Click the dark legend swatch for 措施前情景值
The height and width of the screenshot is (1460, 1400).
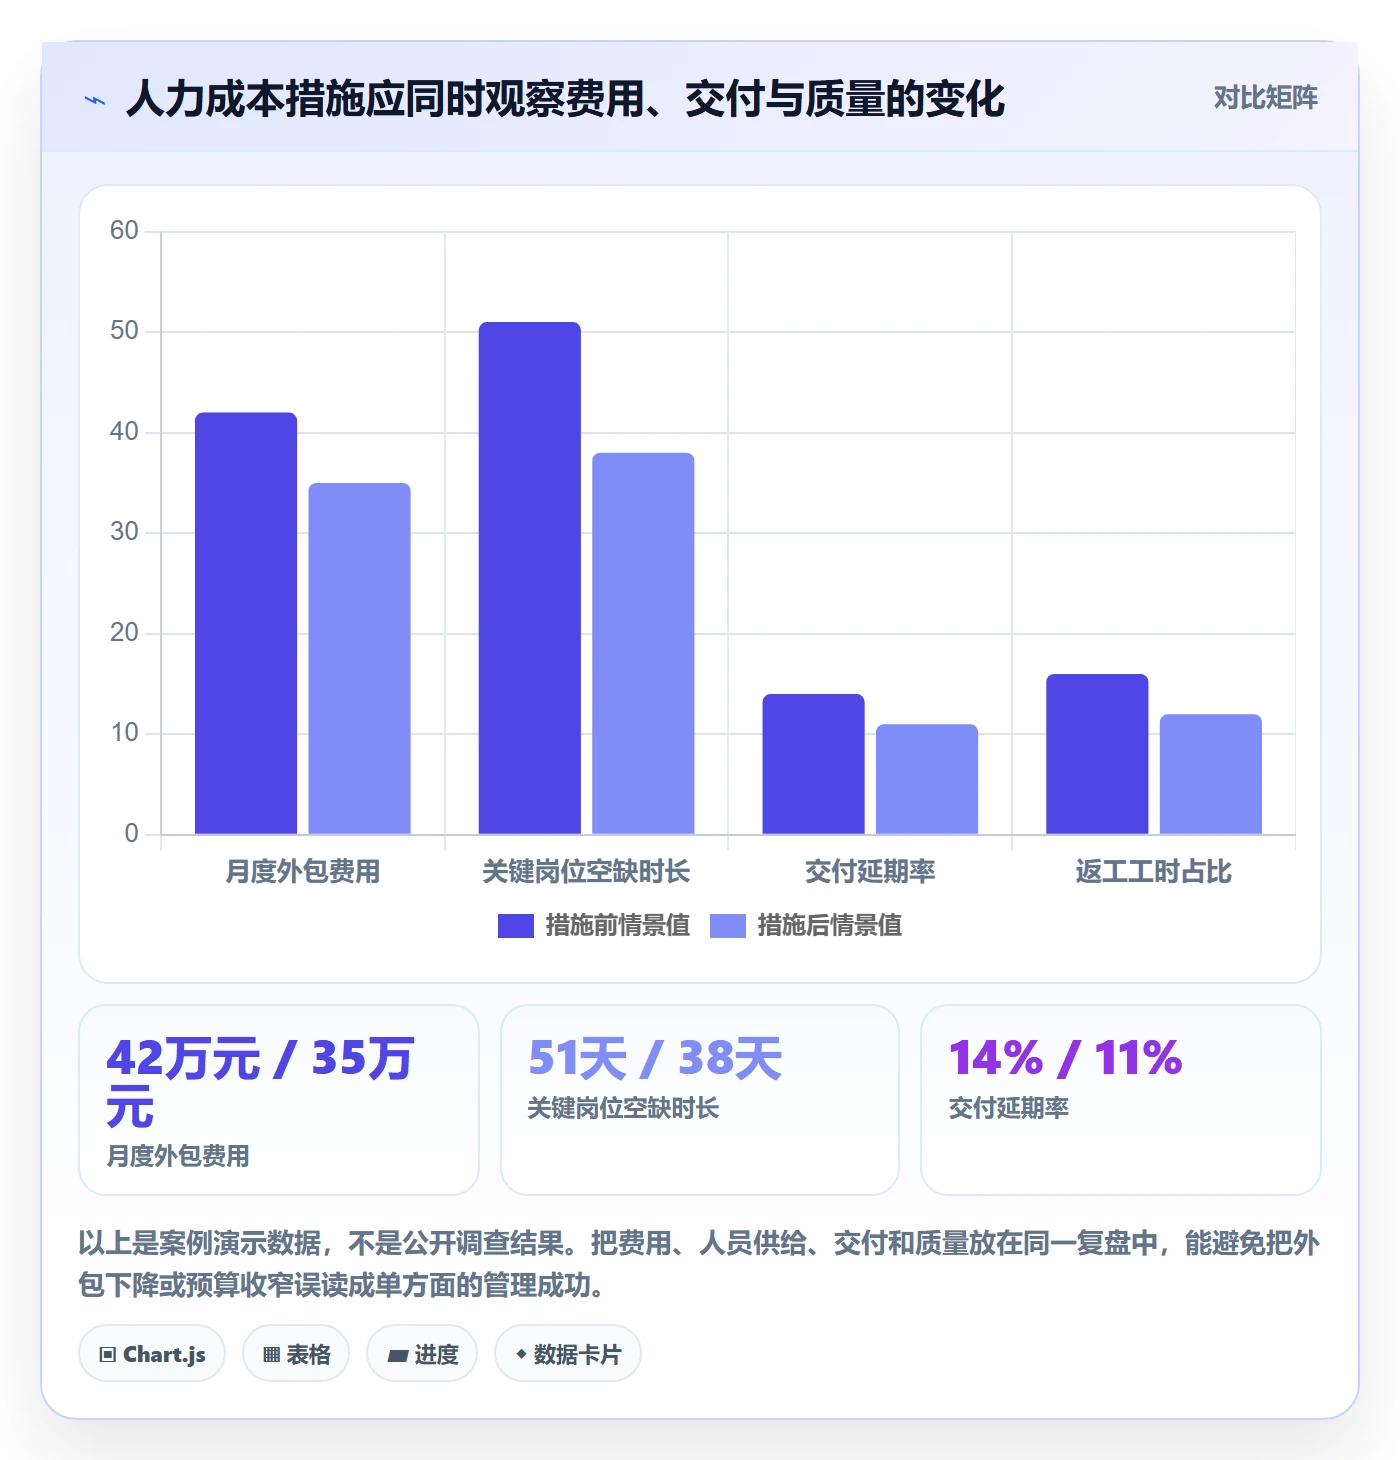tap(516, 926)
